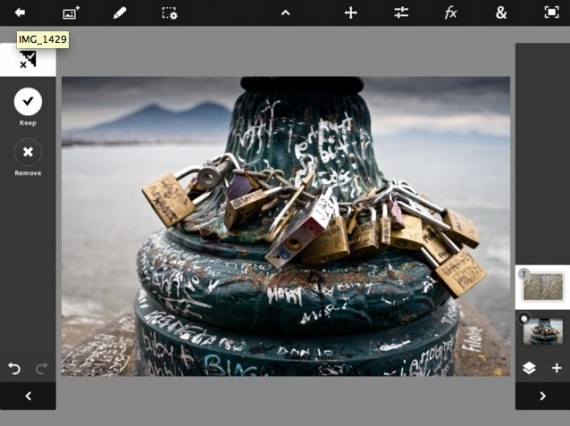
Task: Click the ampersand icon
Action: coord(501,13)
